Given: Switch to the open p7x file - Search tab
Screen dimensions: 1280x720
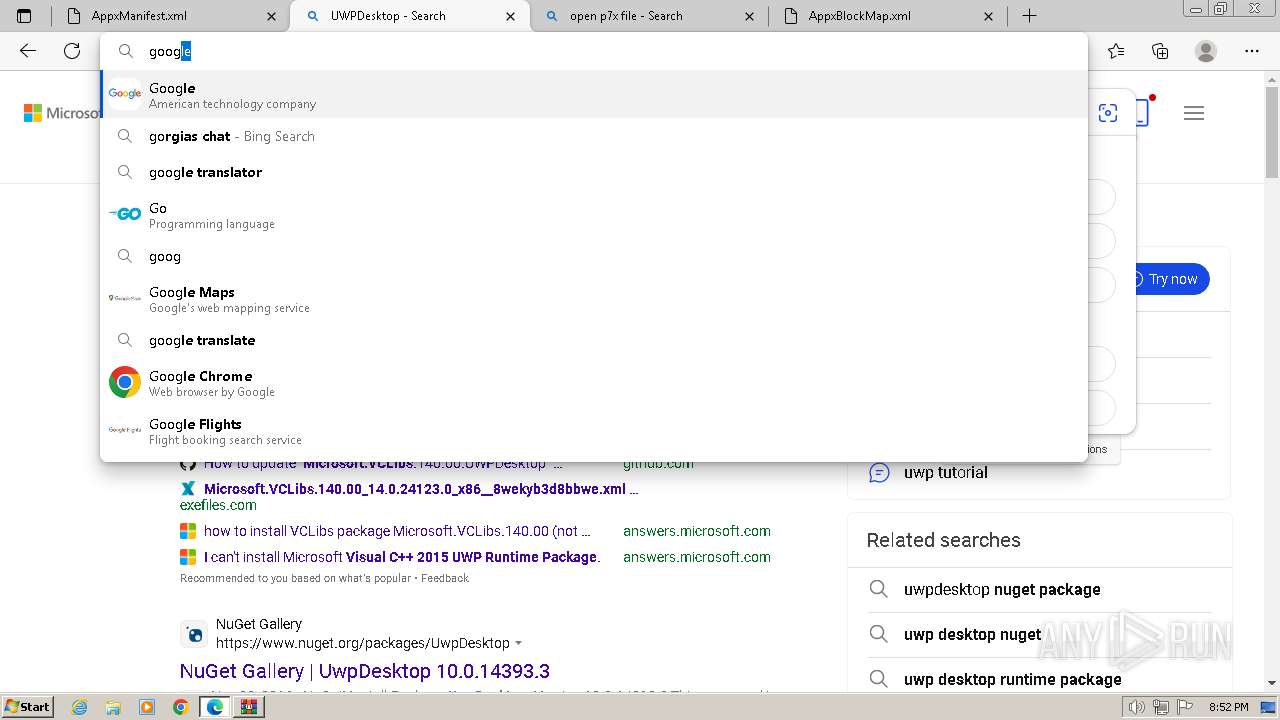Looking at the screenshot, I should coord(648,16).
